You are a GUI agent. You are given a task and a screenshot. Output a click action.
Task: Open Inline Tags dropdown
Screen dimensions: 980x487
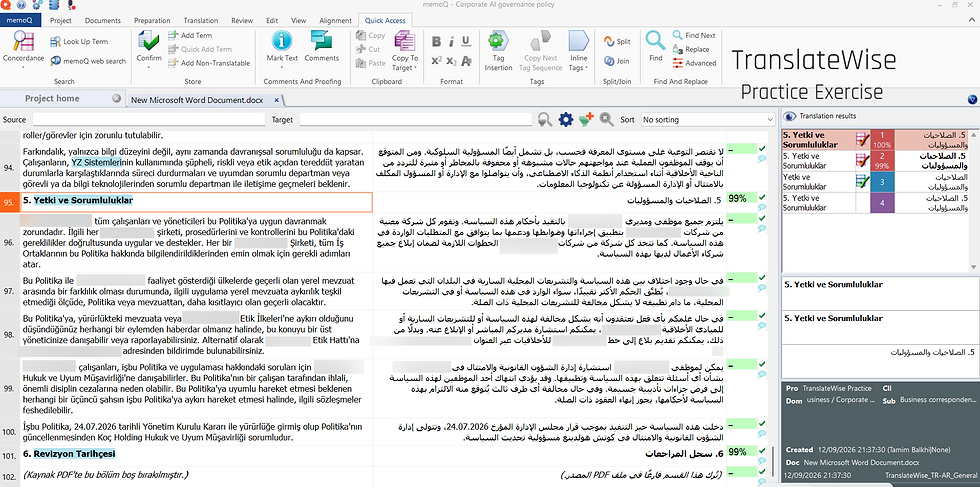pos(579,50)
